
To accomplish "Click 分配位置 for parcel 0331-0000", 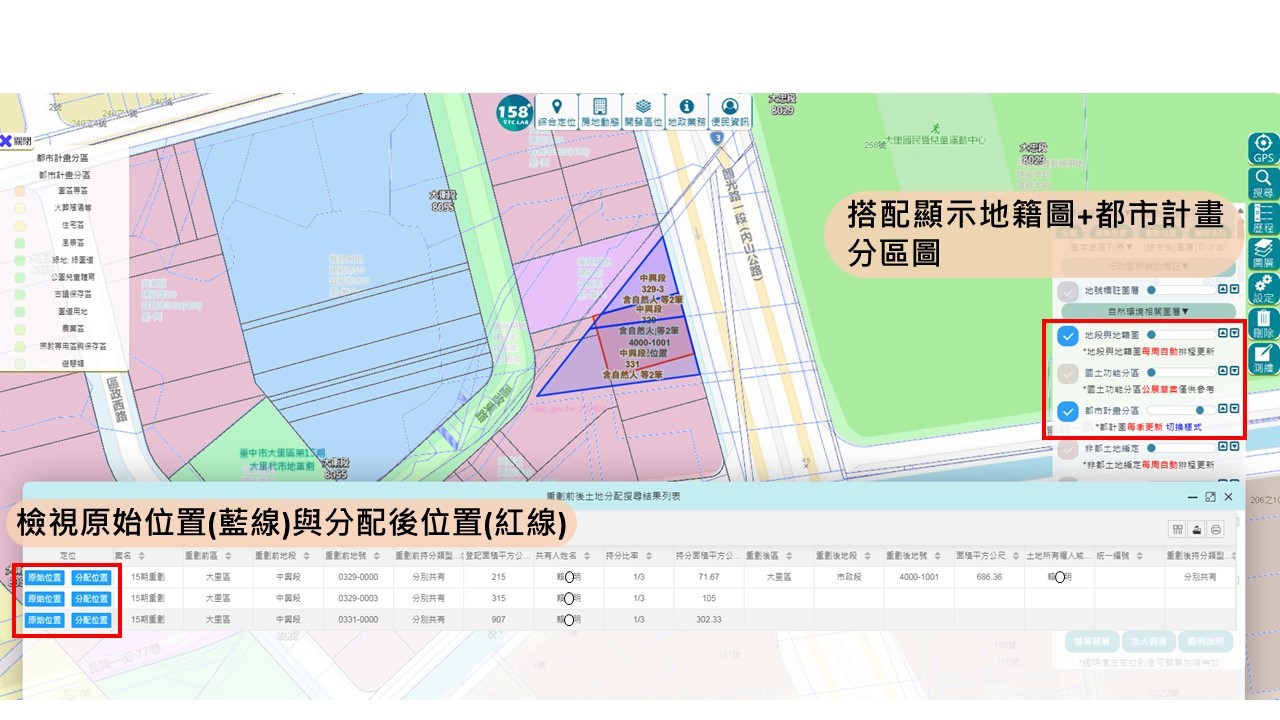I will pyautogui.click(x=91, y=620).
